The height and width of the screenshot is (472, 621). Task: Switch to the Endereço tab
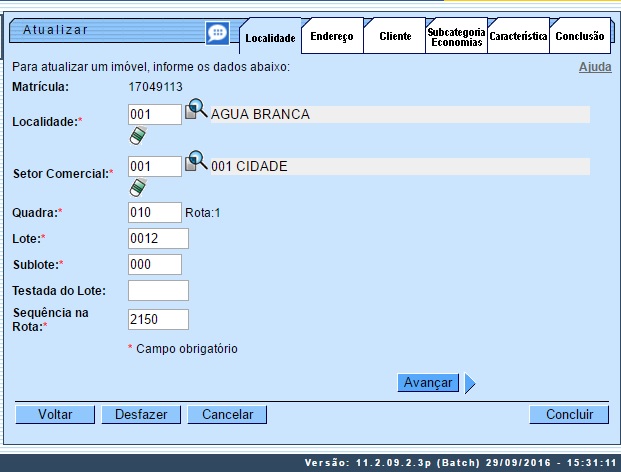[x=332, y=36]
